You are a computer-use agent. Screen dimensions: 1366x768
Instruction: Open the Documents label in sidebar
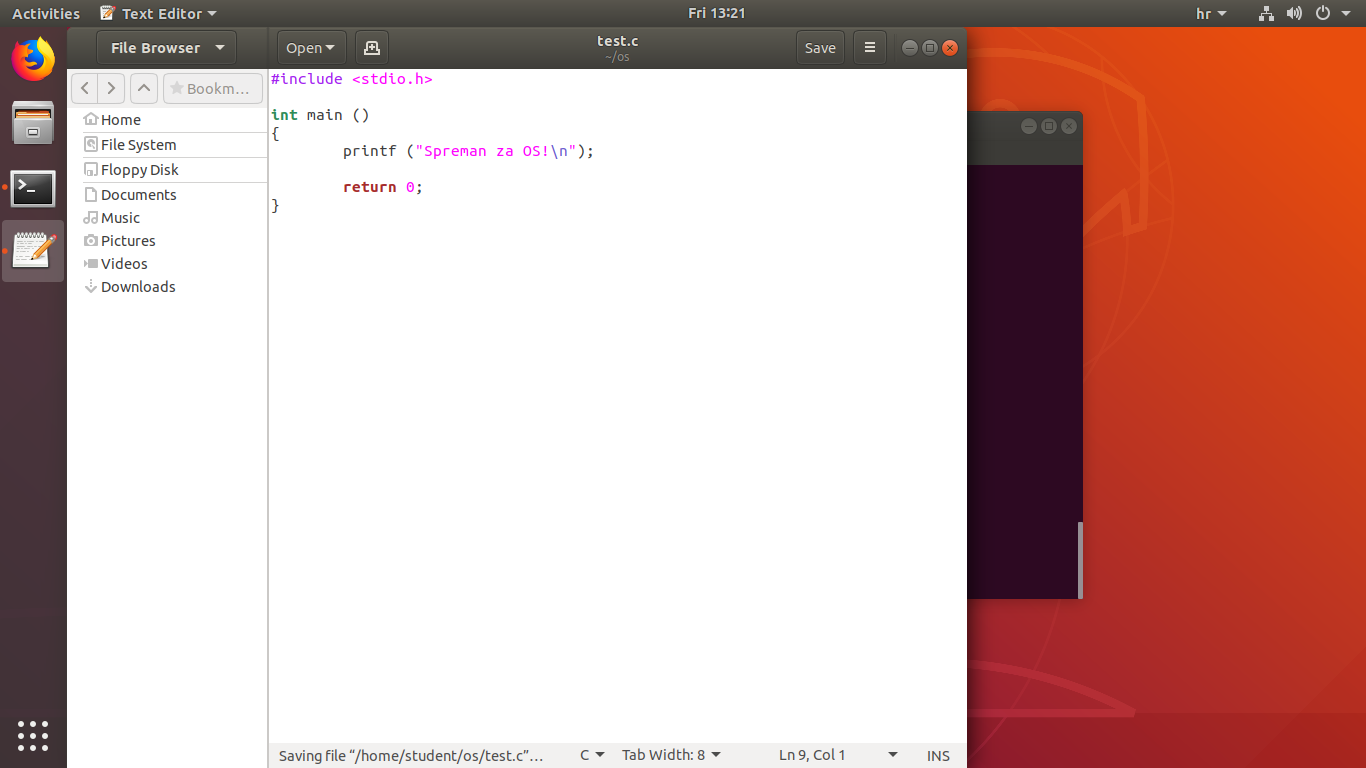pyautogui.click(x=138, y=194)
